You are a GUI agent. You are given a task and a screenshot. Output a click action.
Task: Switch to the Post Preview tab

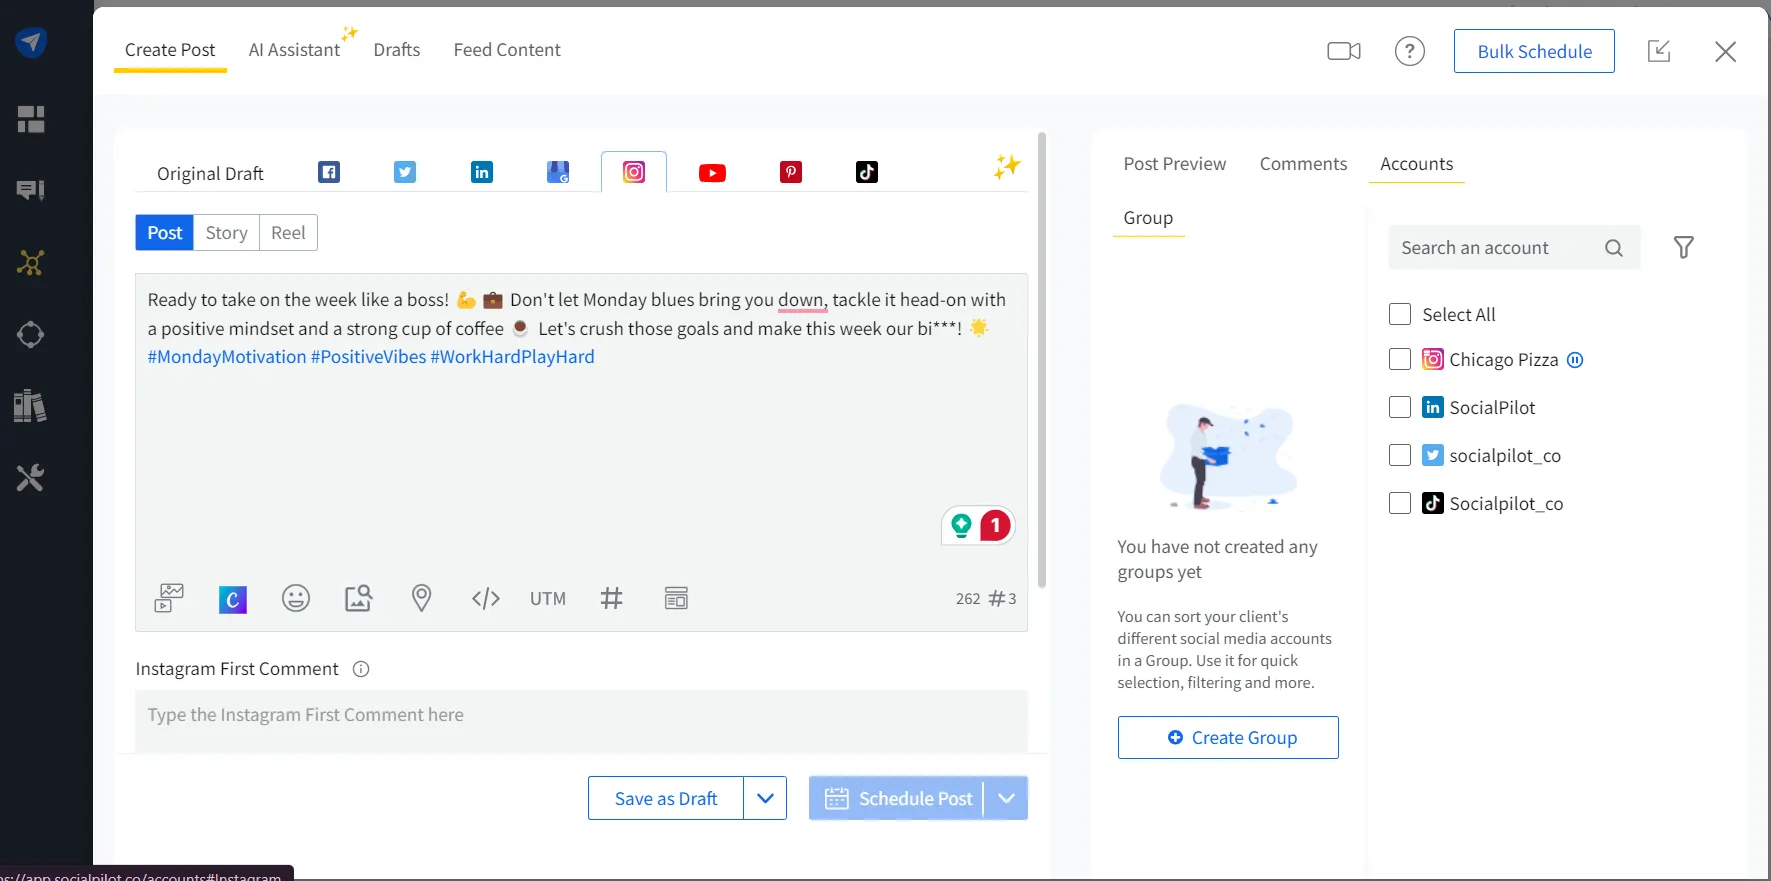tap(1174, 164)
